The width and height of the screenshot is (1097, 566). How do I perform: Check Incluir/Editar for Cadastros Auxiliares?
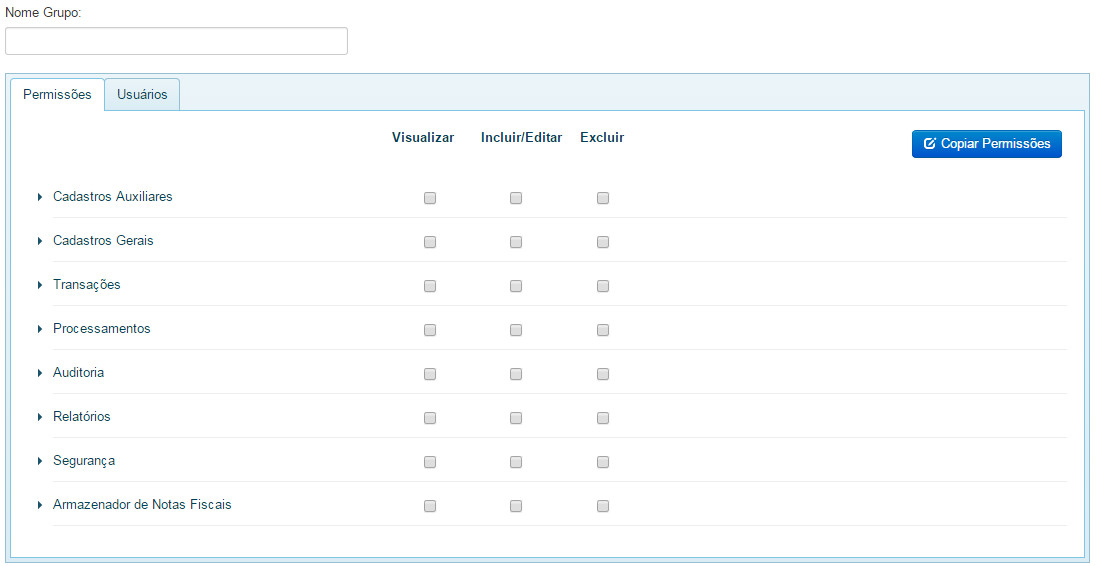click(516, 198)
